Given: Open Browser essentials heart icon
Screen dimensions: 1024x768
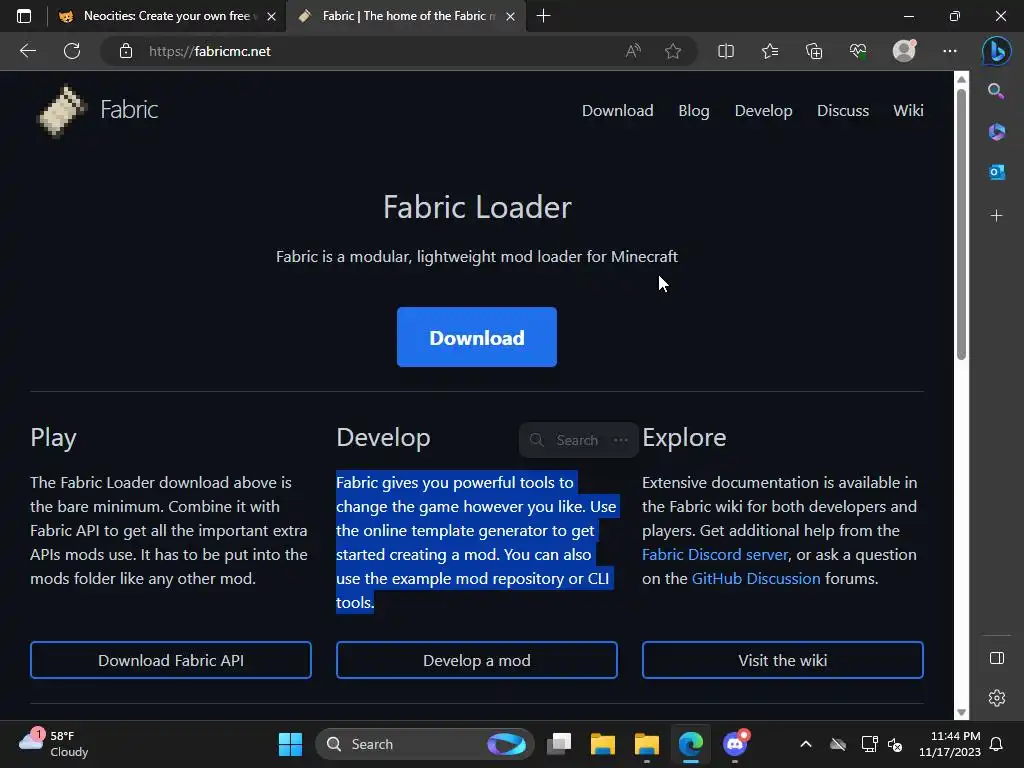Looking at the screenshot, I should [857, 51].
